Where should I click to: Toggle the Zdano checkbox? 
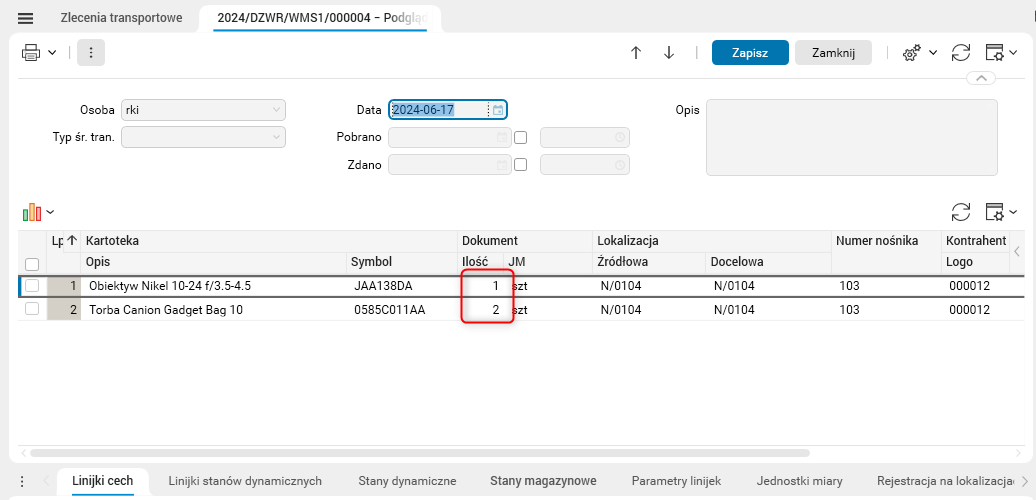521,164
